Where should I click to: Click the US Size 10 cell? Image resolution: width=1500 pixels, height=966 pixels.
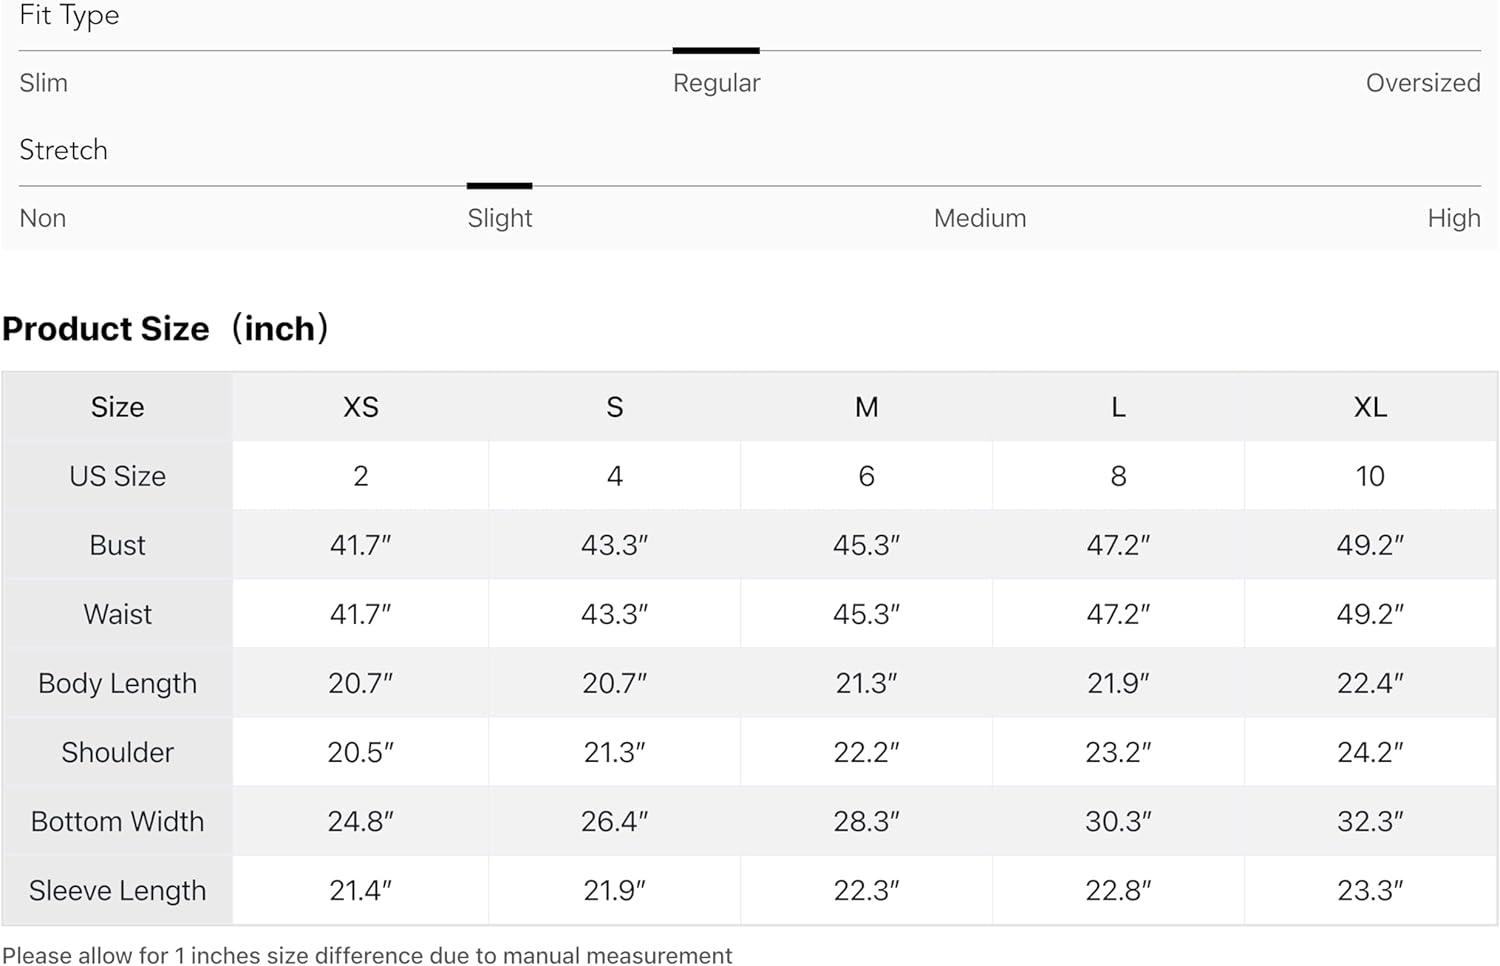(x=1369, y=476)
